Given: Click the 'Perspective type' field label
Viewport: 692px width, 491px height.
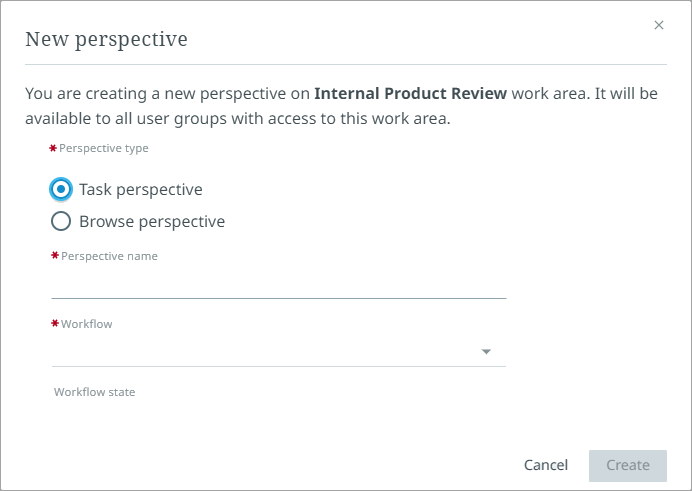Looking at the screenshot, I should pyautogui.click(x=103, y=148).
